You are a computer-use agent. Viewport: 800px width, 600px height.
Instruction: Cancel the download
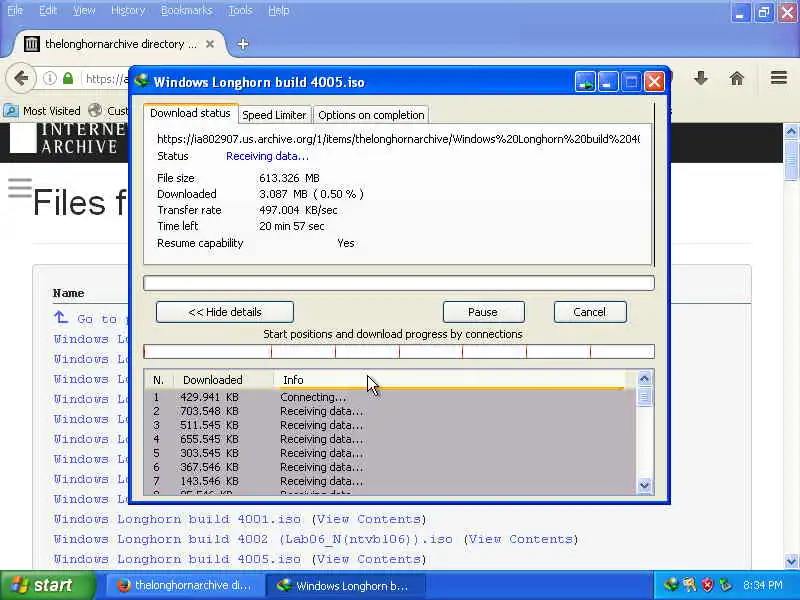(590, 312)
